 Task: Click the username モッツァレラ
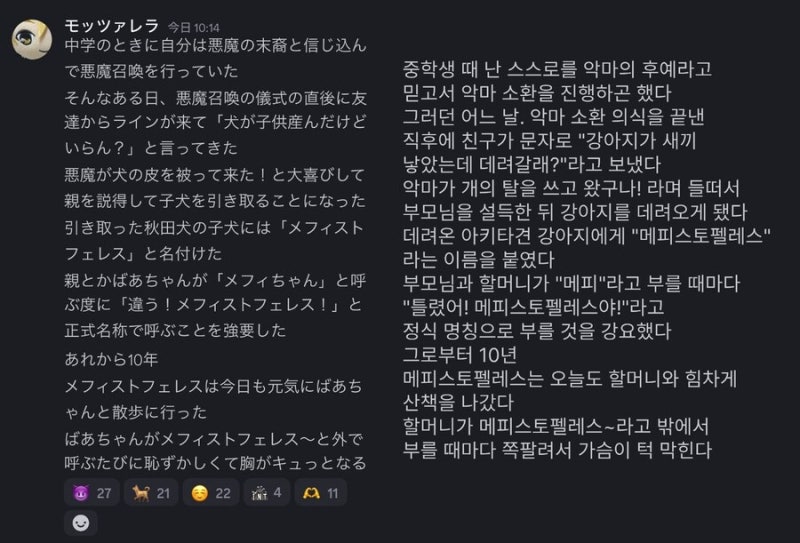click(112, 26)
